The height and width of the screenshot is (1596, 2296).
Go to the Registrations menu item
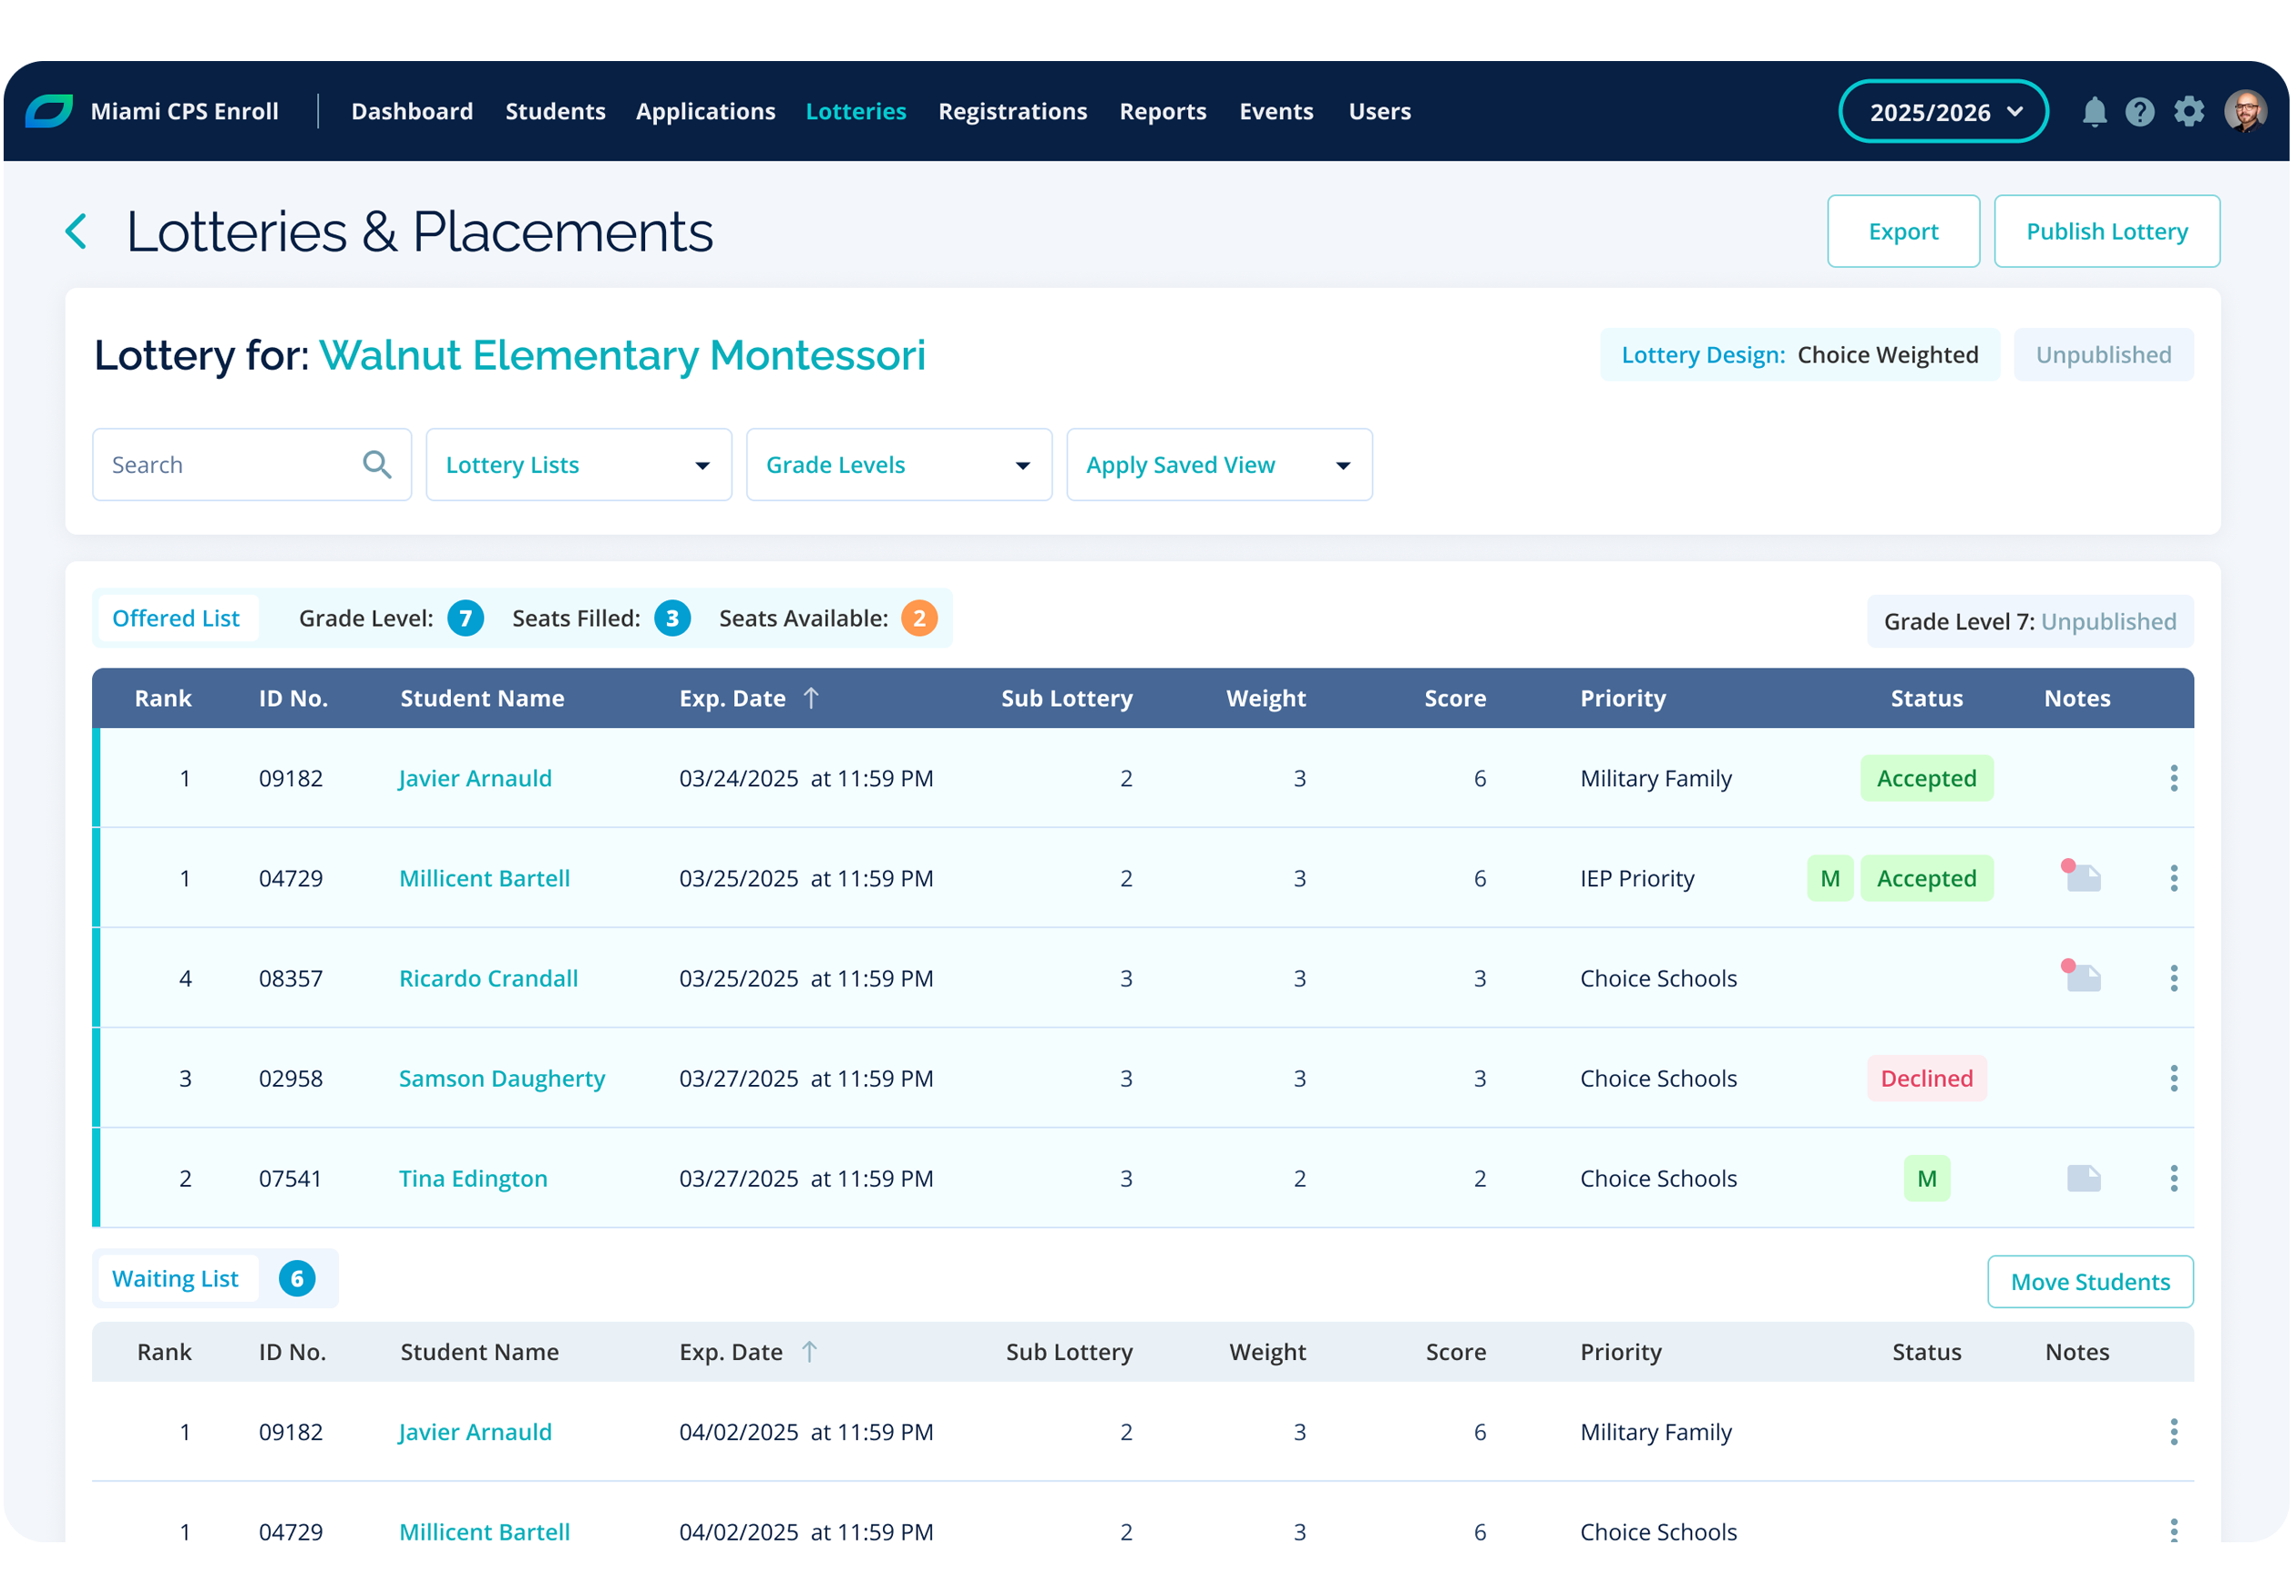[x=1012, y=112]
